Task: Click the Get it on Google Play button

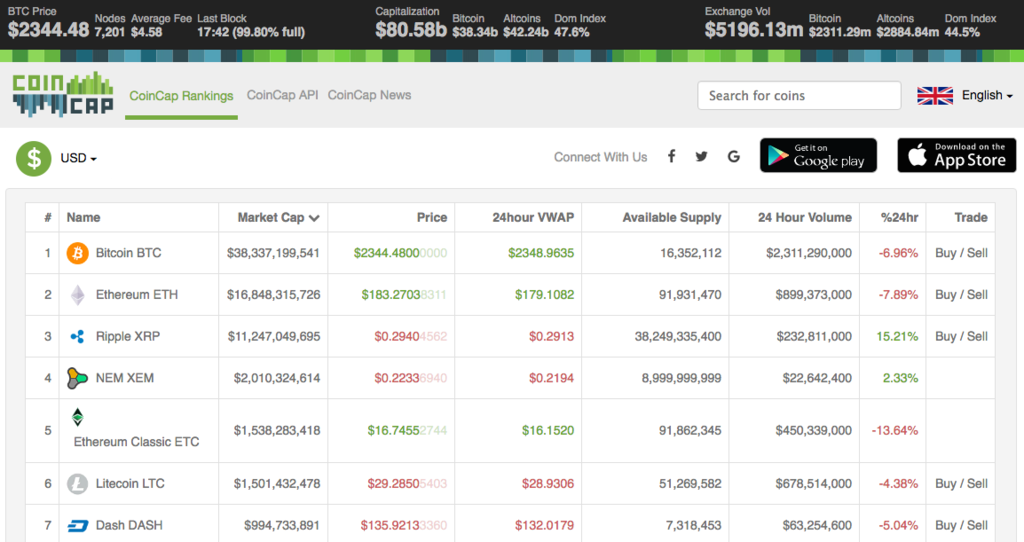Action: [818, 155]
